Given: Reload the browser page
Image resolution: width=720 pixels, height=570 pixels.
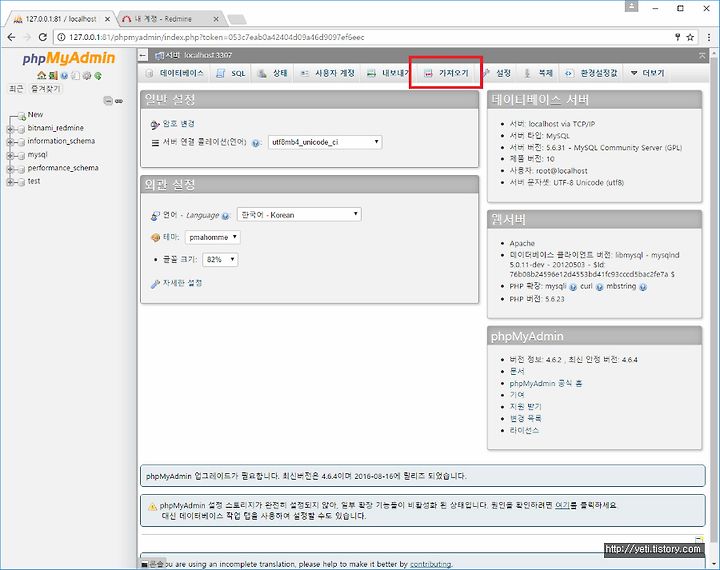Looking at the screenshot, I should [43, 37].
